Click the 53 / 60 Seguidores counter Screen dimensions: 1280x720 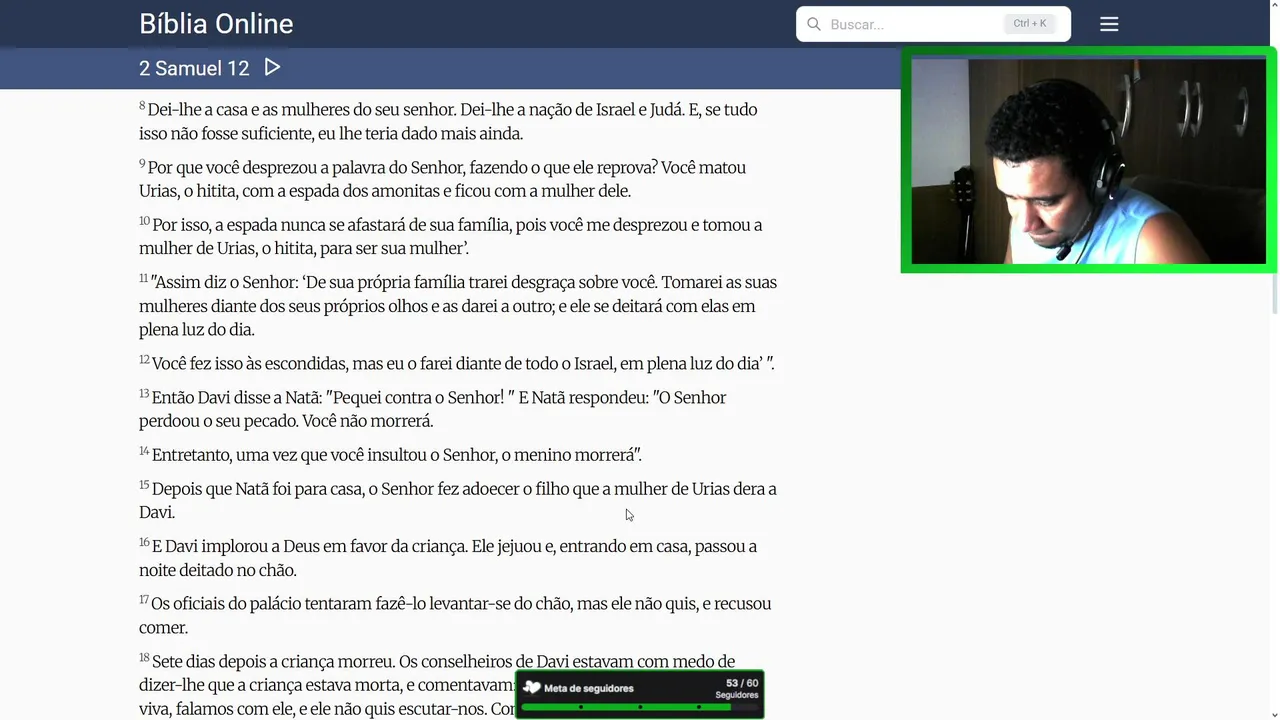(x=738, y=689)
